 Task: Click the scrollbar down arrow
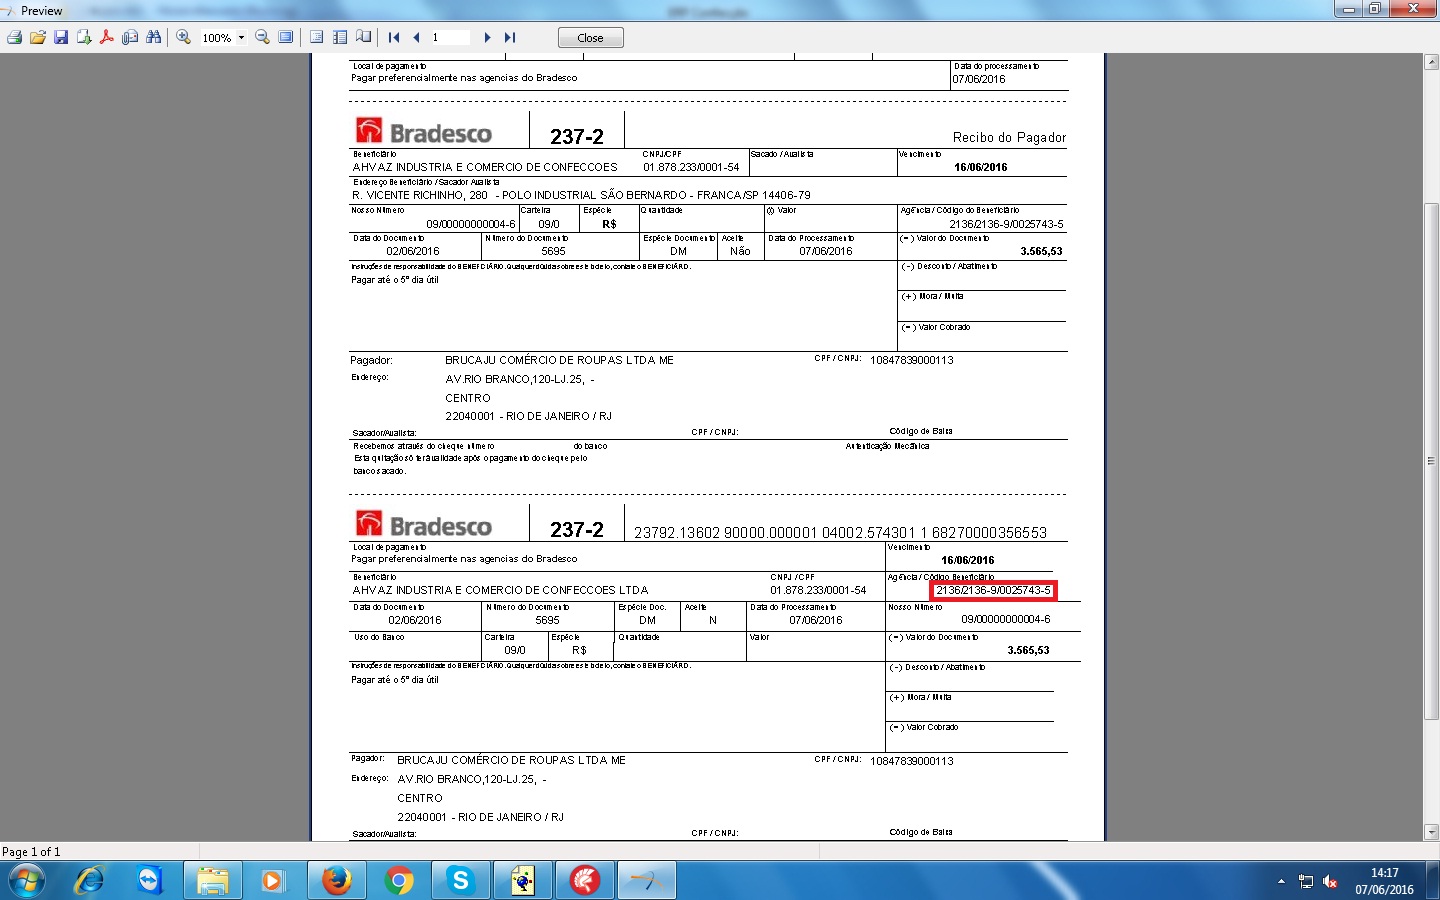[x=1431, y=832]
